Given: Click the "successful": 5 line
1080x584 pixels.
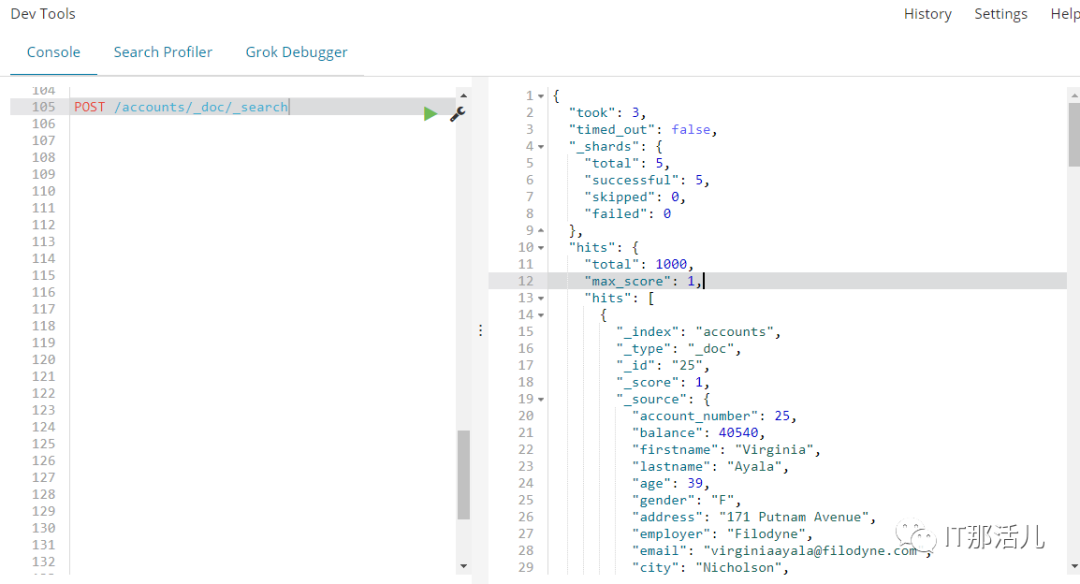Looking at the screenshot, I should coord(647,180).
